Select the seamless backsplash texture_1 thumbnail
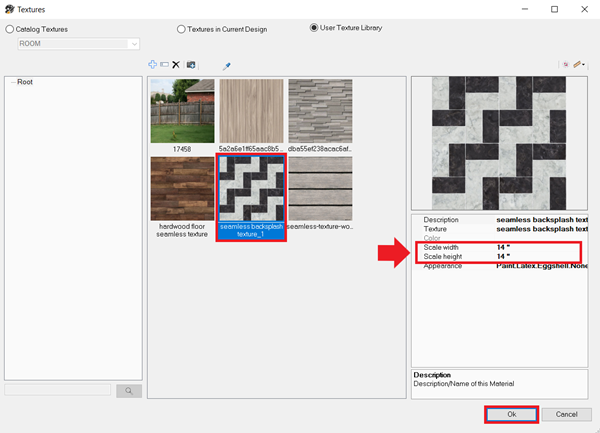The width and height of the screenshot is (600, 433). point(251,189)
